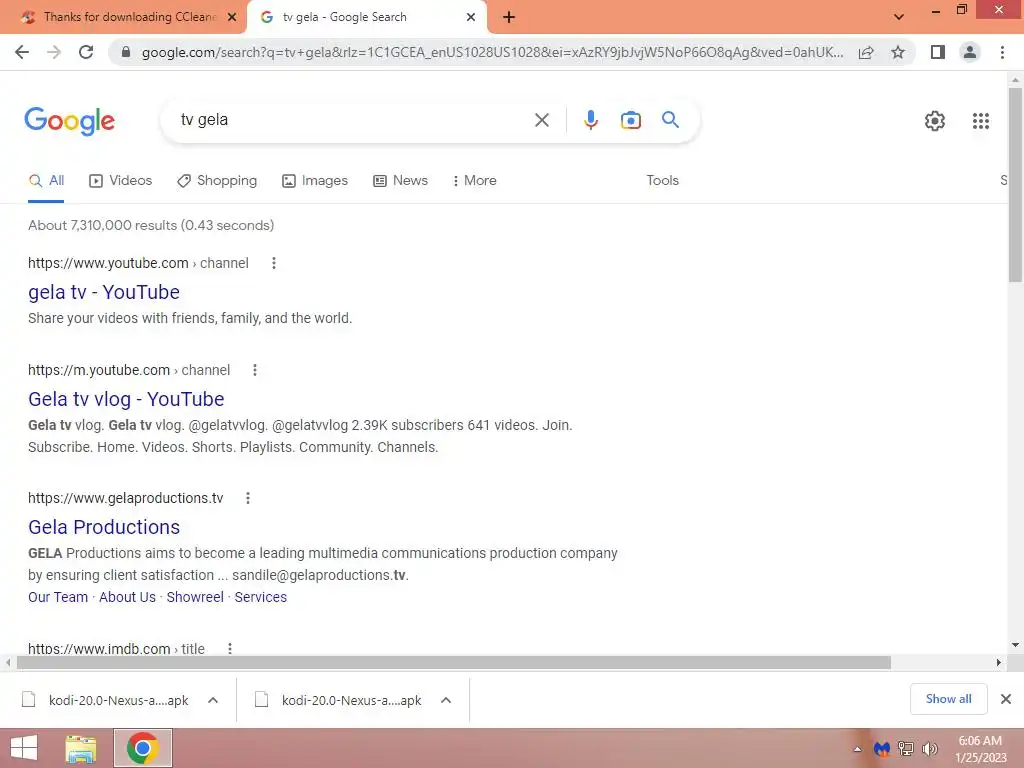Click the Chrome taskbar icon
The image size is (1024, 768).
tap(143, 748)
